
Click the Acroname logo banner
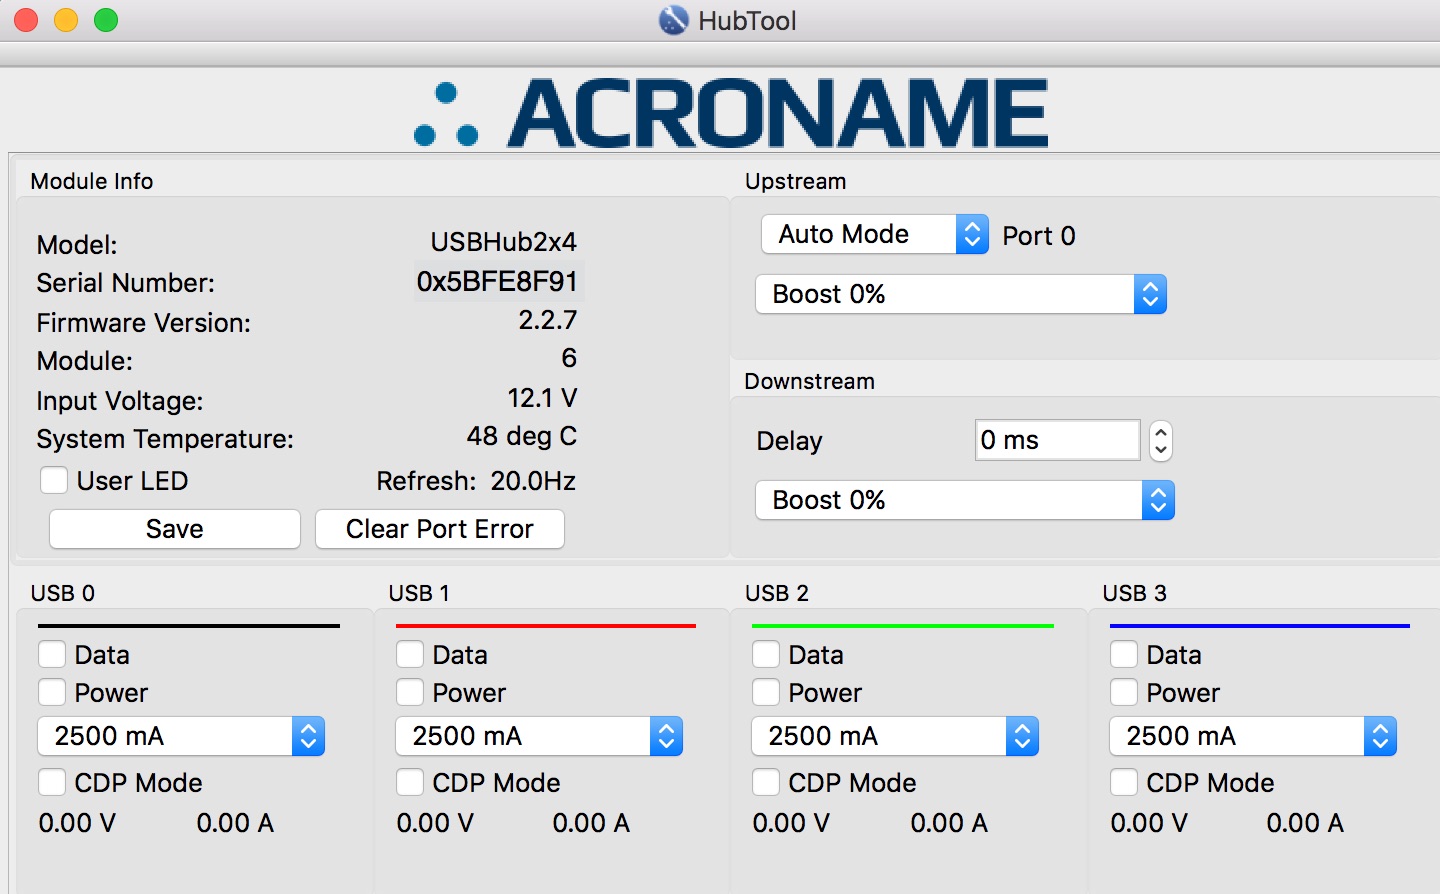[x=732, y=113]
